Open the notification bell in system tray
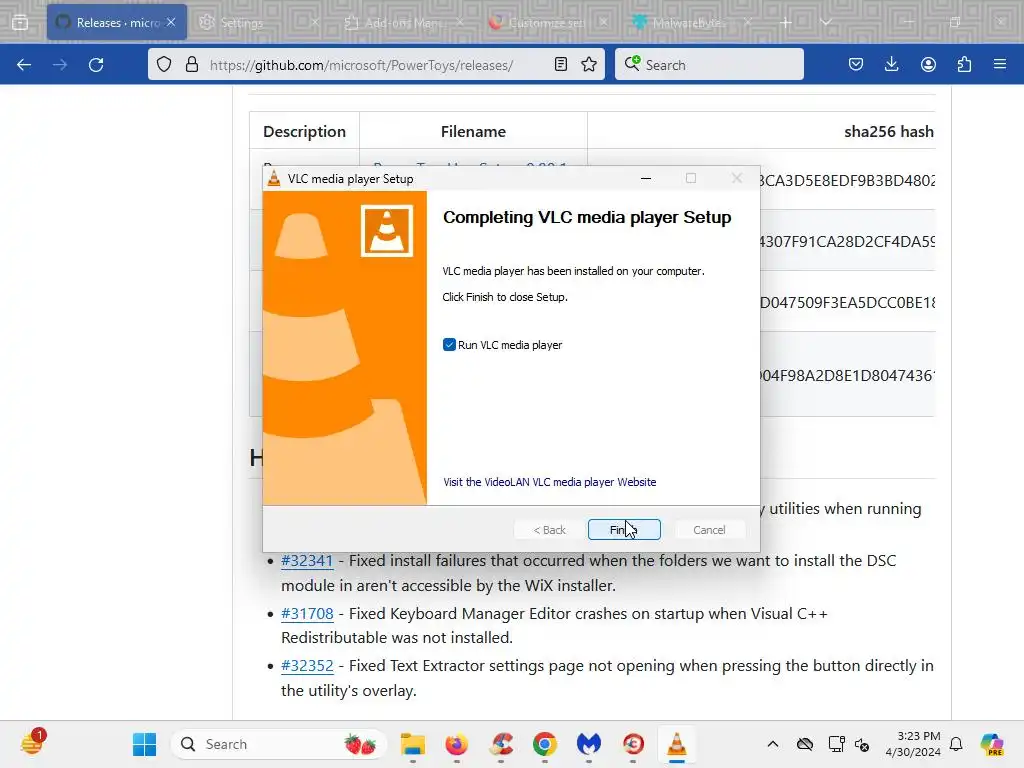This screenshot has width=1024, height=768. (956, 744)
